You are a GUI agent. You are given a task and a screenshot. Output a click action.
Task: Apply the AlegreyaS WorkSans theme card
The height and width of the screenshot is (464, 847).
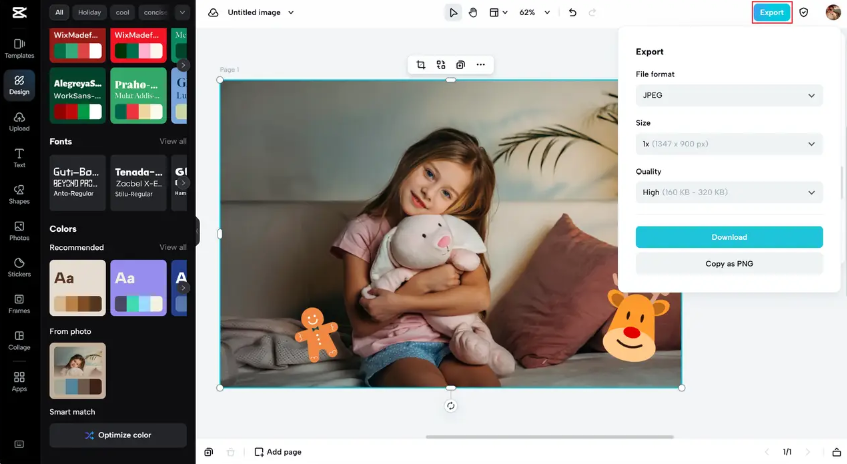pos(78,96)
